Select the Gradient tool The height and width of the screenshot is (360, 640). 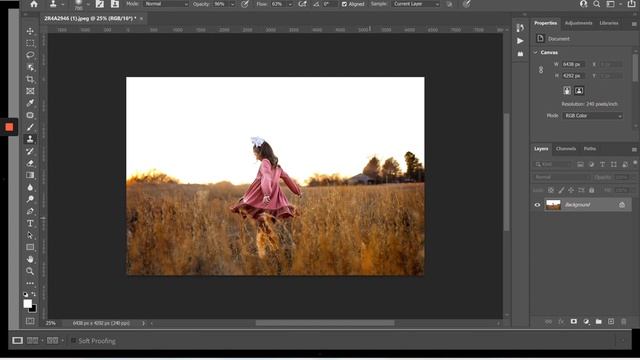point(30,175)
